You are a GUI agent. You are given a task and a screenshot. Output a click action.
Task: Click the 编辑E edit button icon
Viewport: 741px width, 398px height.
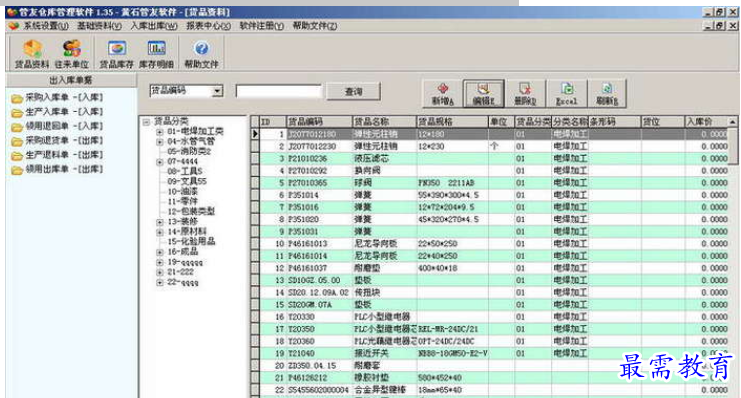pyautogui.click(x=483, y=94)
